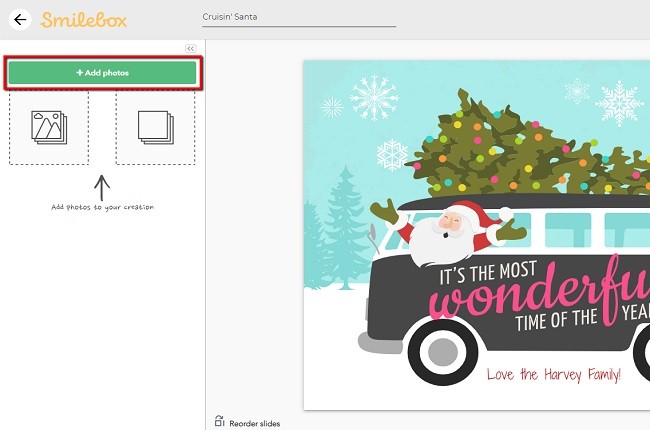
Task: Open the Smilebox logo home link
Action: coord(83,20)
